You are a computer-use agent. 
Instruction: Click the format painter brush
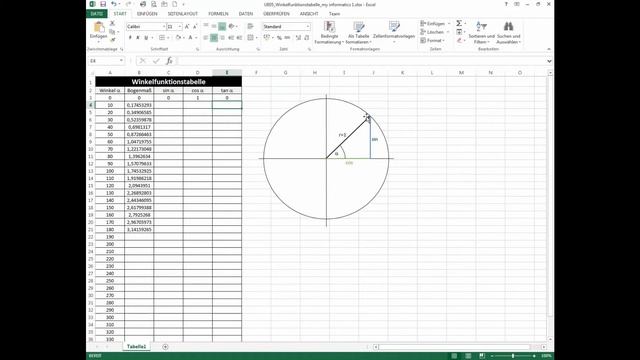pos(113,40)
